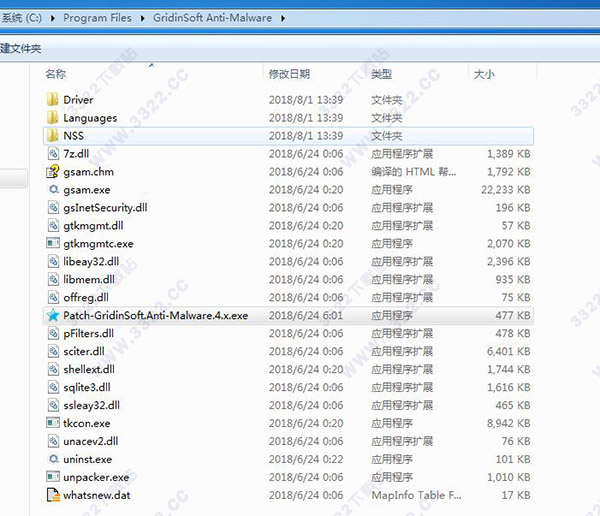This screenshot has width=600, height=516.
Task: Click the gtkmgmtc.exe application icon
Action: coord(53,243)
